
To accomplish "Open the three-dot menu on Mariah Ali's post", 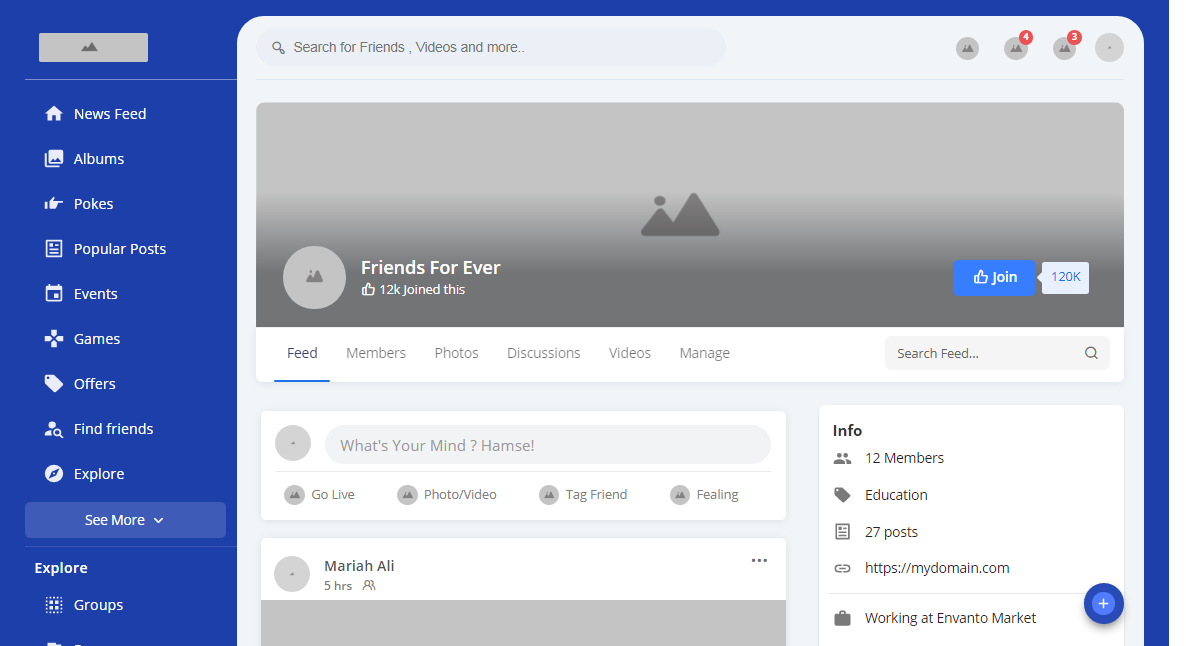I will (x=759, y=560).
